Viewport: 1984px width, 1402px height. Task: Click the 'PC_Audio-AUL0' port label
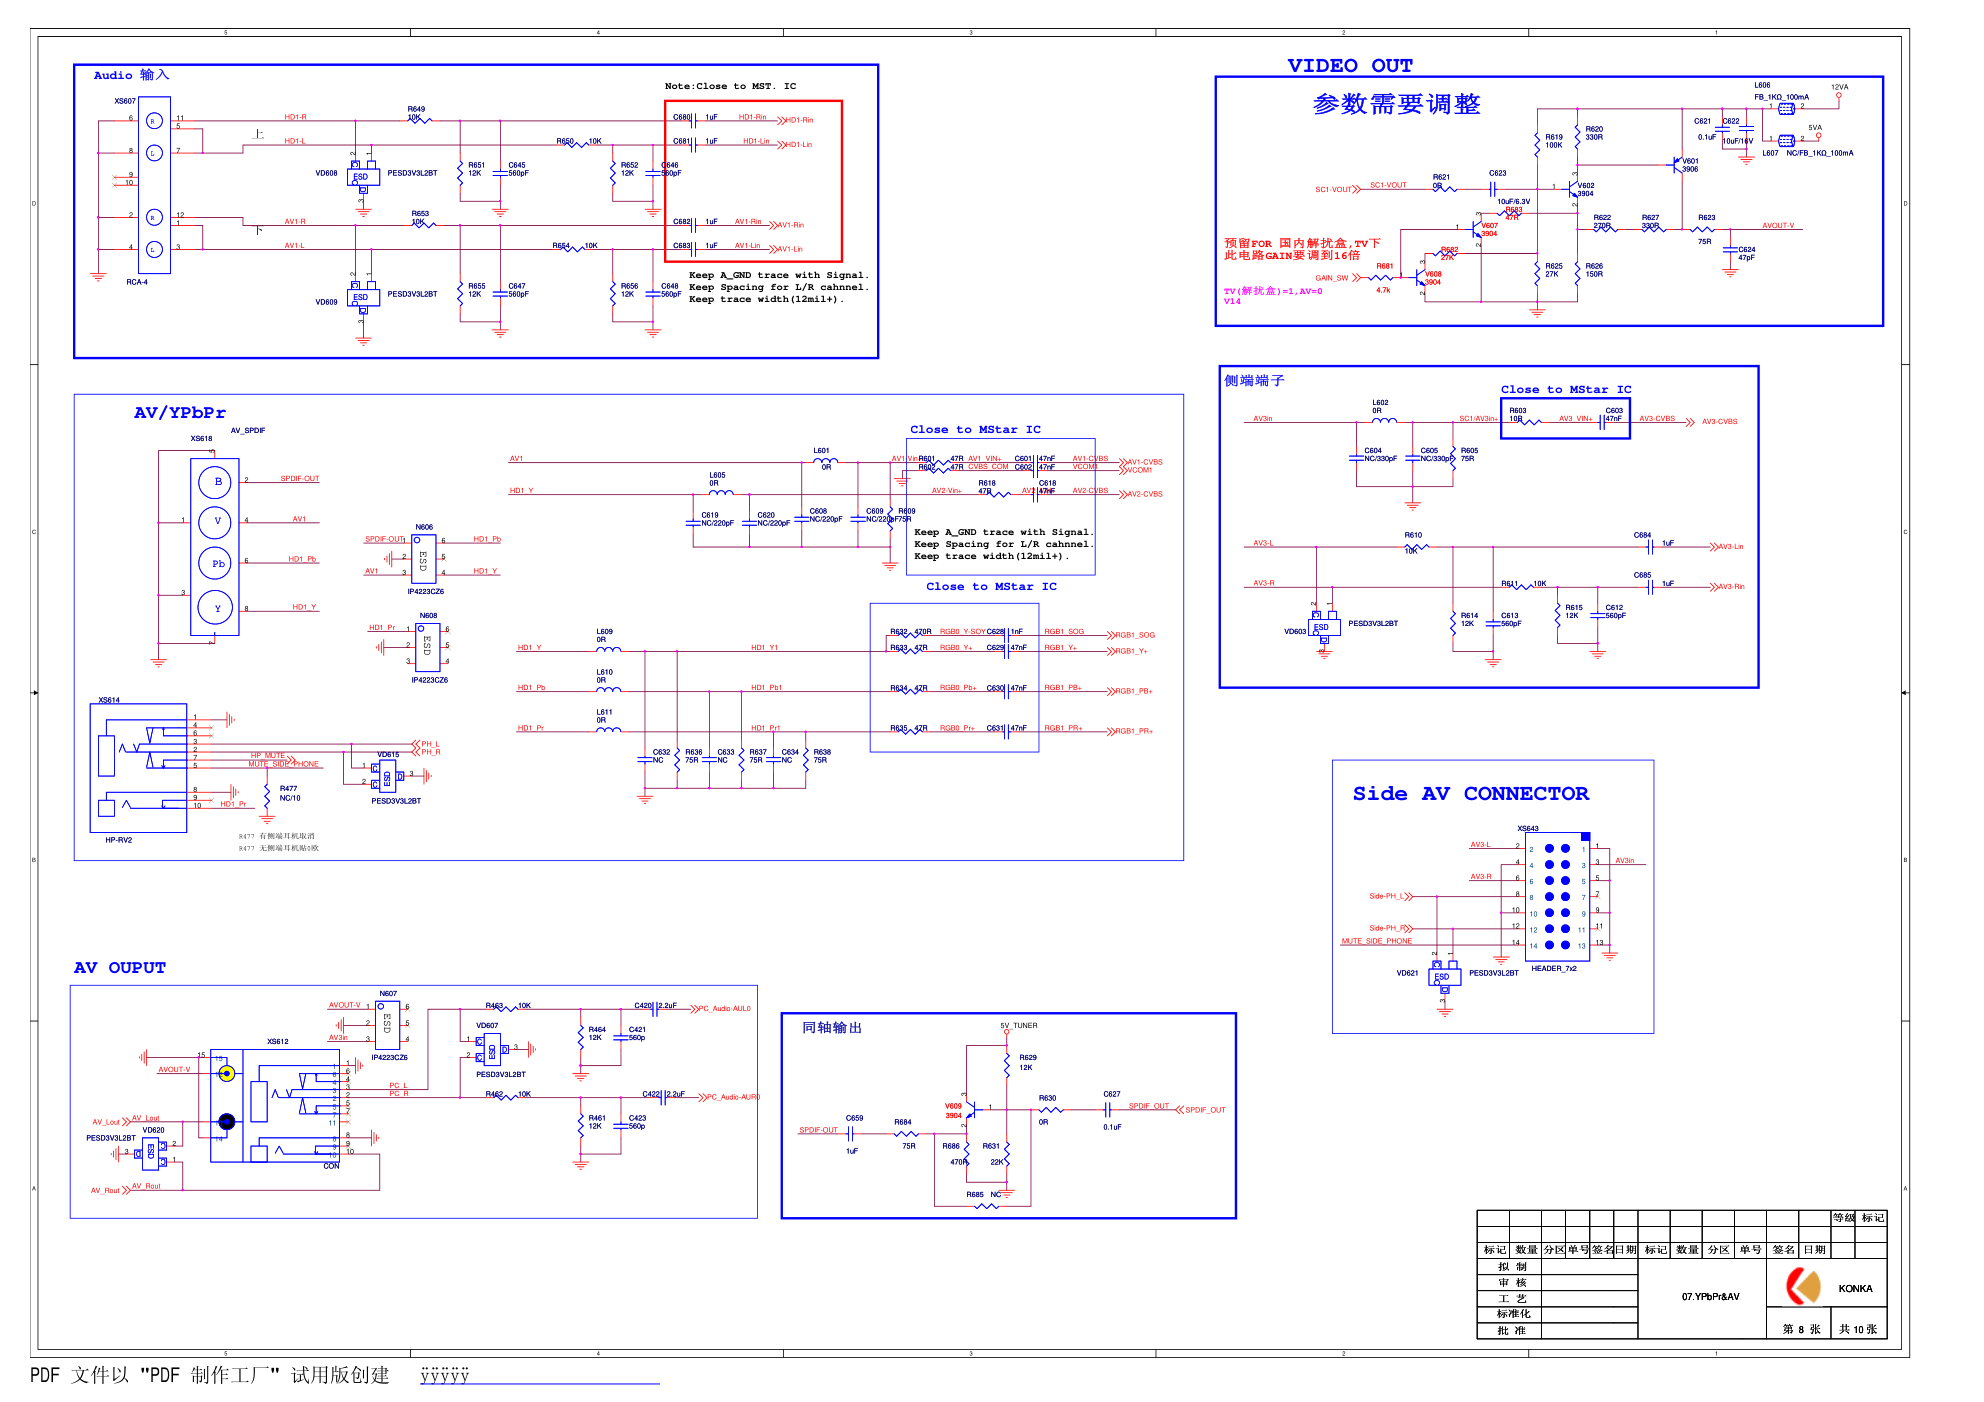(x=724, y=1009)
